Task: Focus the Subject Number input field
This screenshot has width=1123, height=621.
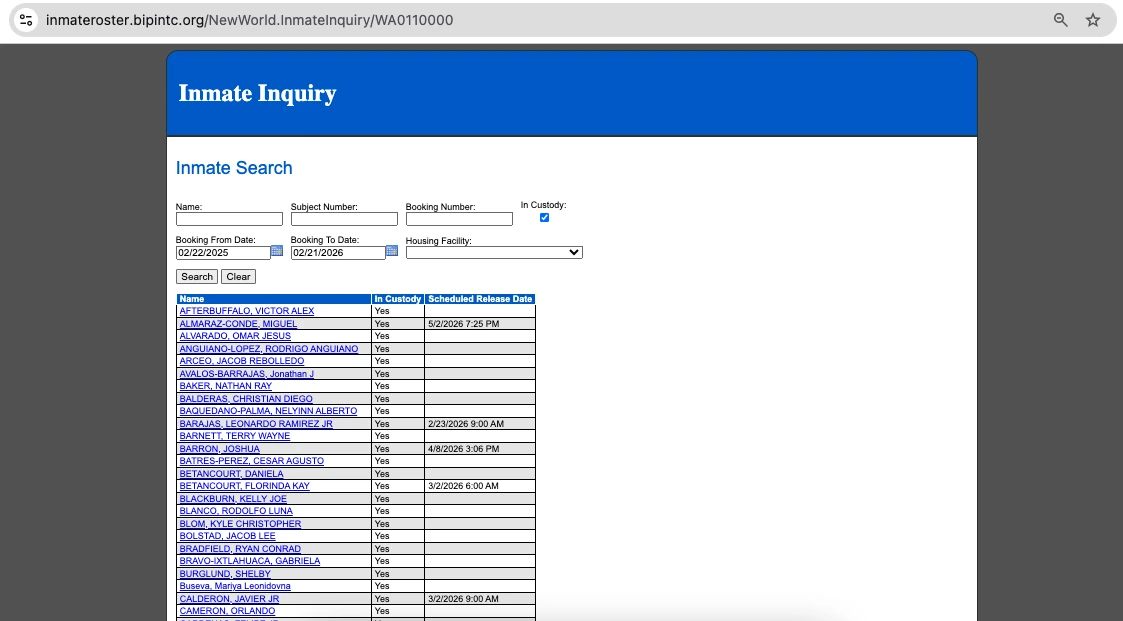Action: [x=344, y=219]
